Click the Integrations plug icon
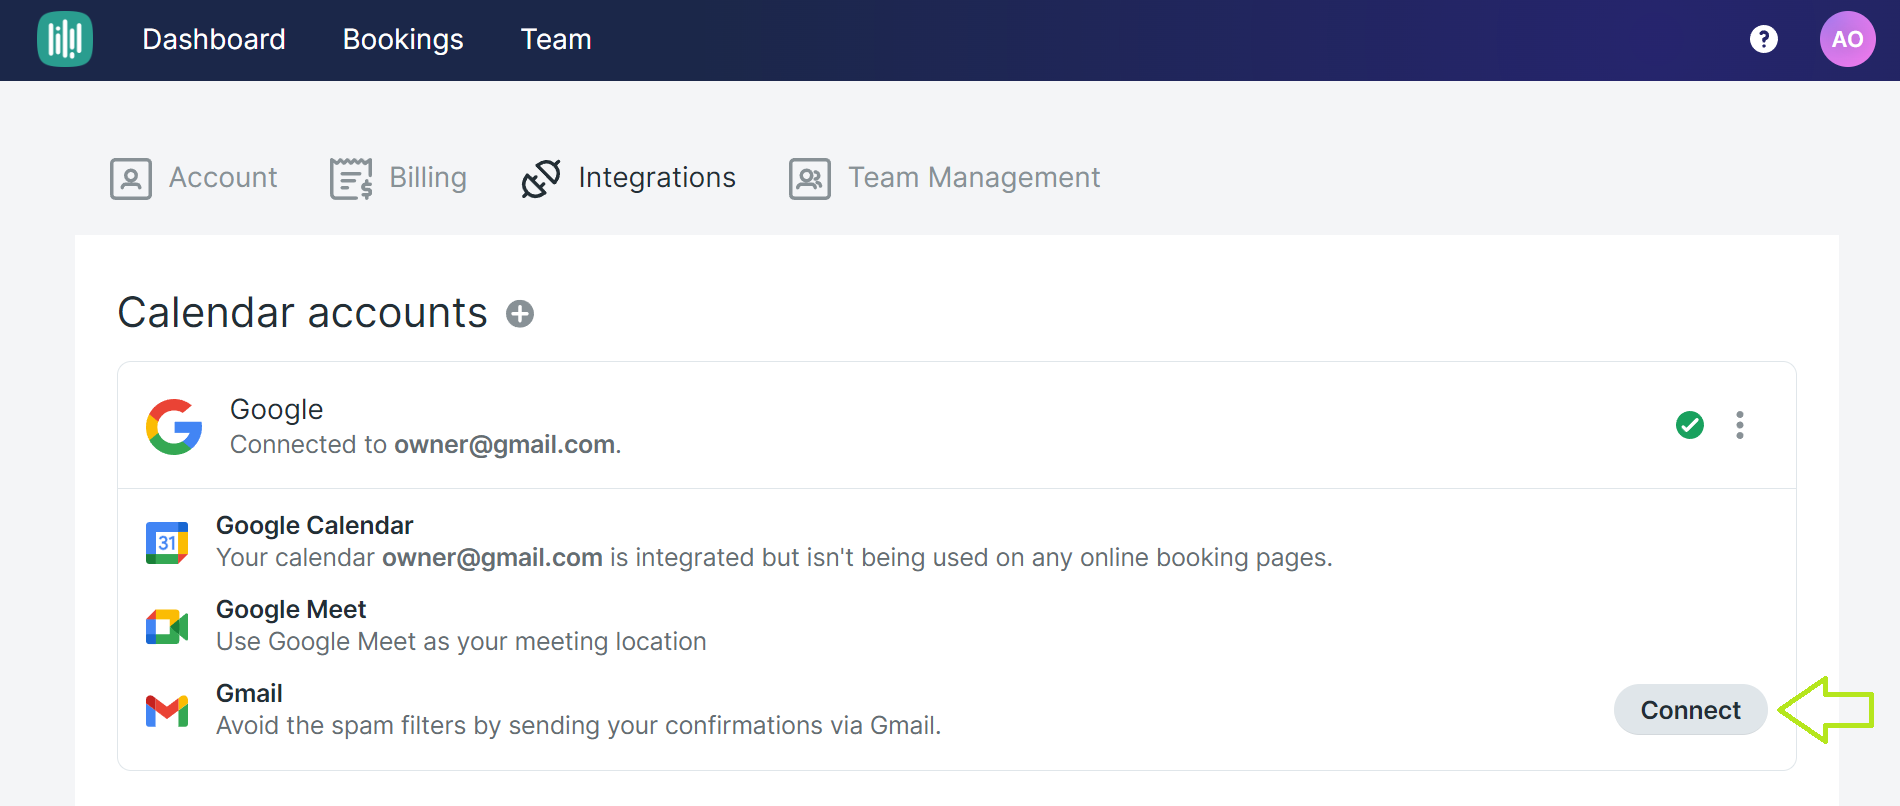 (x=541, y=179)
